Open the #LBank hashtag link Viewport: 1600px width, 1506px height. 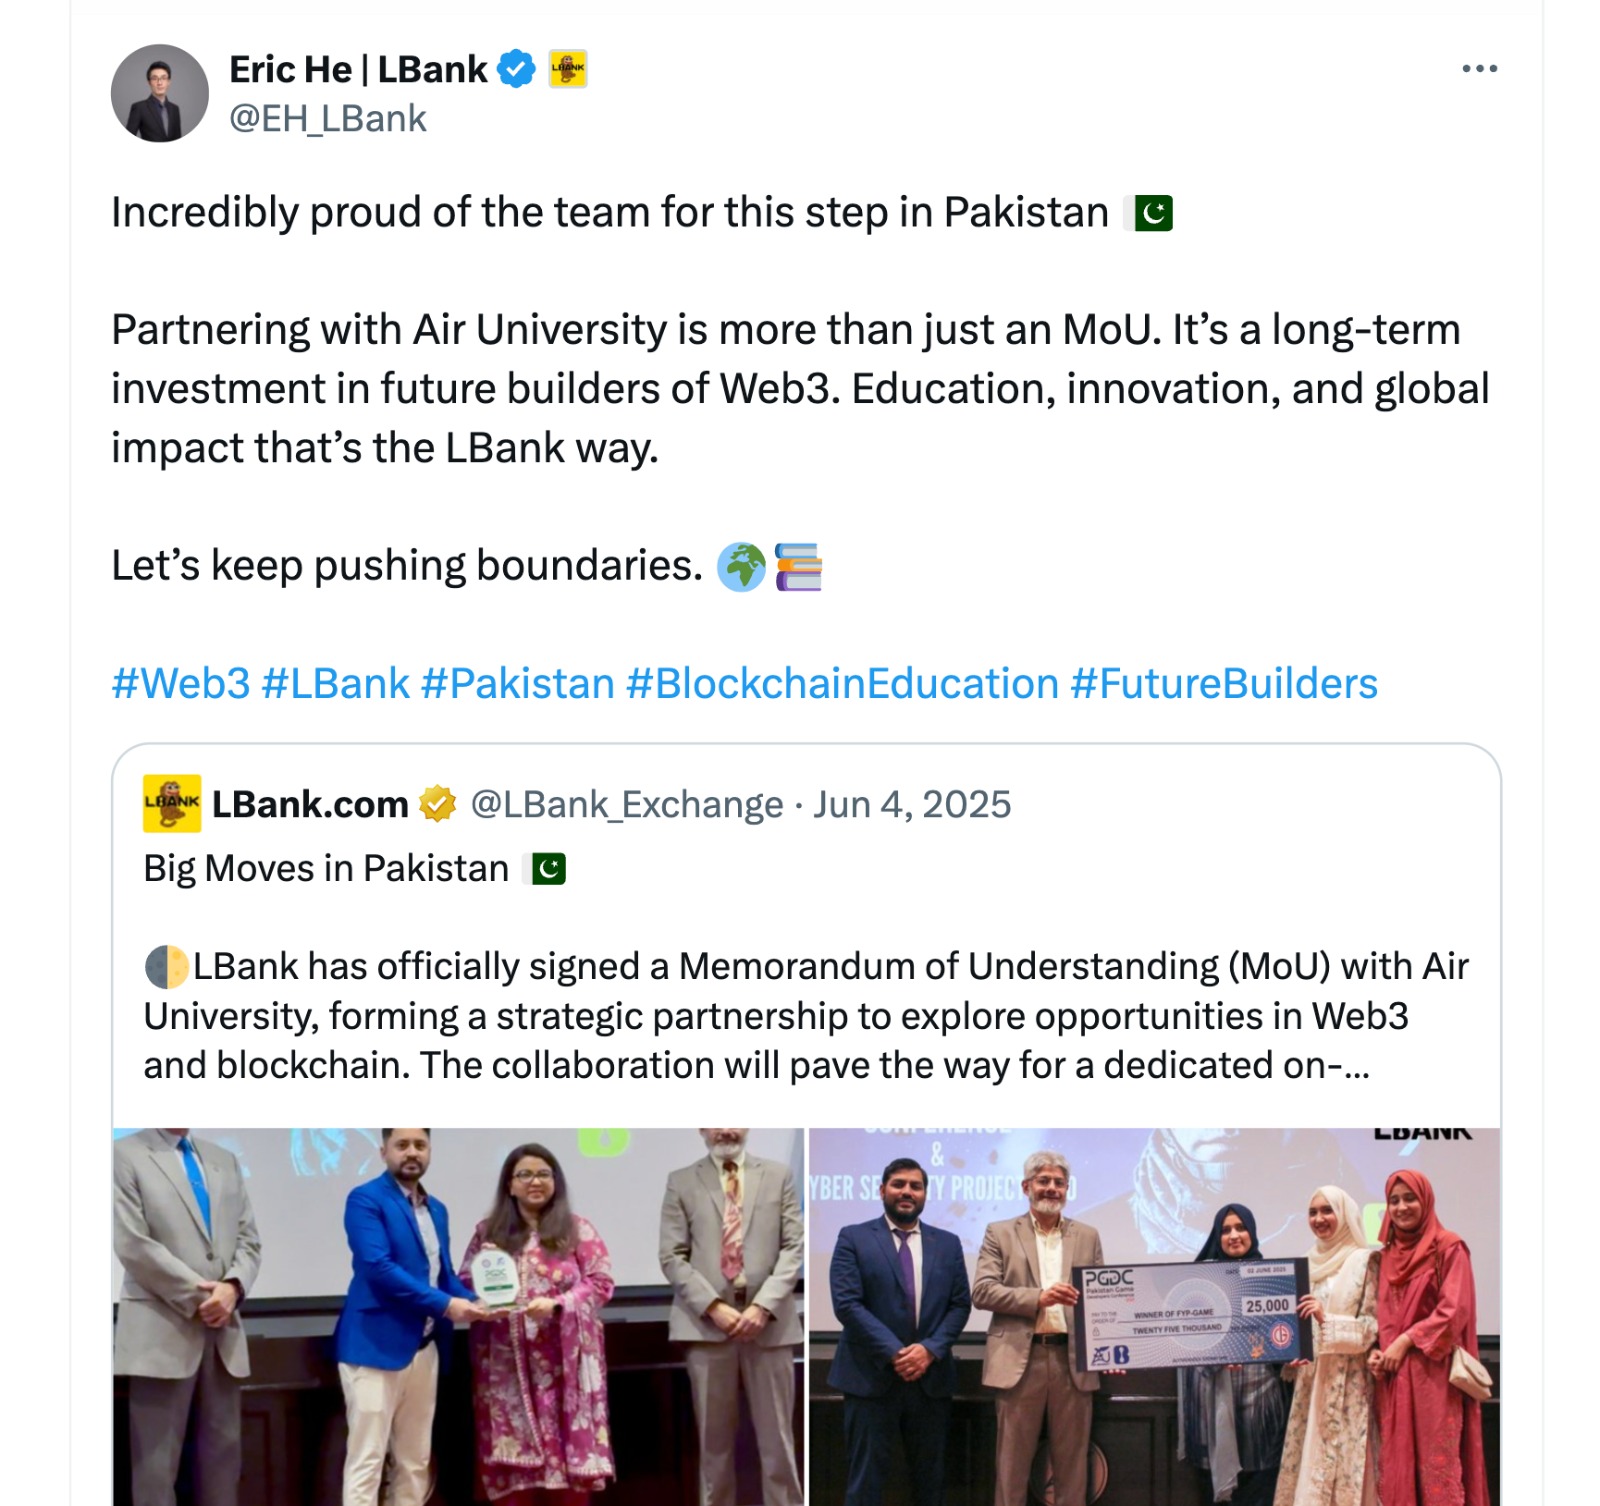[335, 684]
